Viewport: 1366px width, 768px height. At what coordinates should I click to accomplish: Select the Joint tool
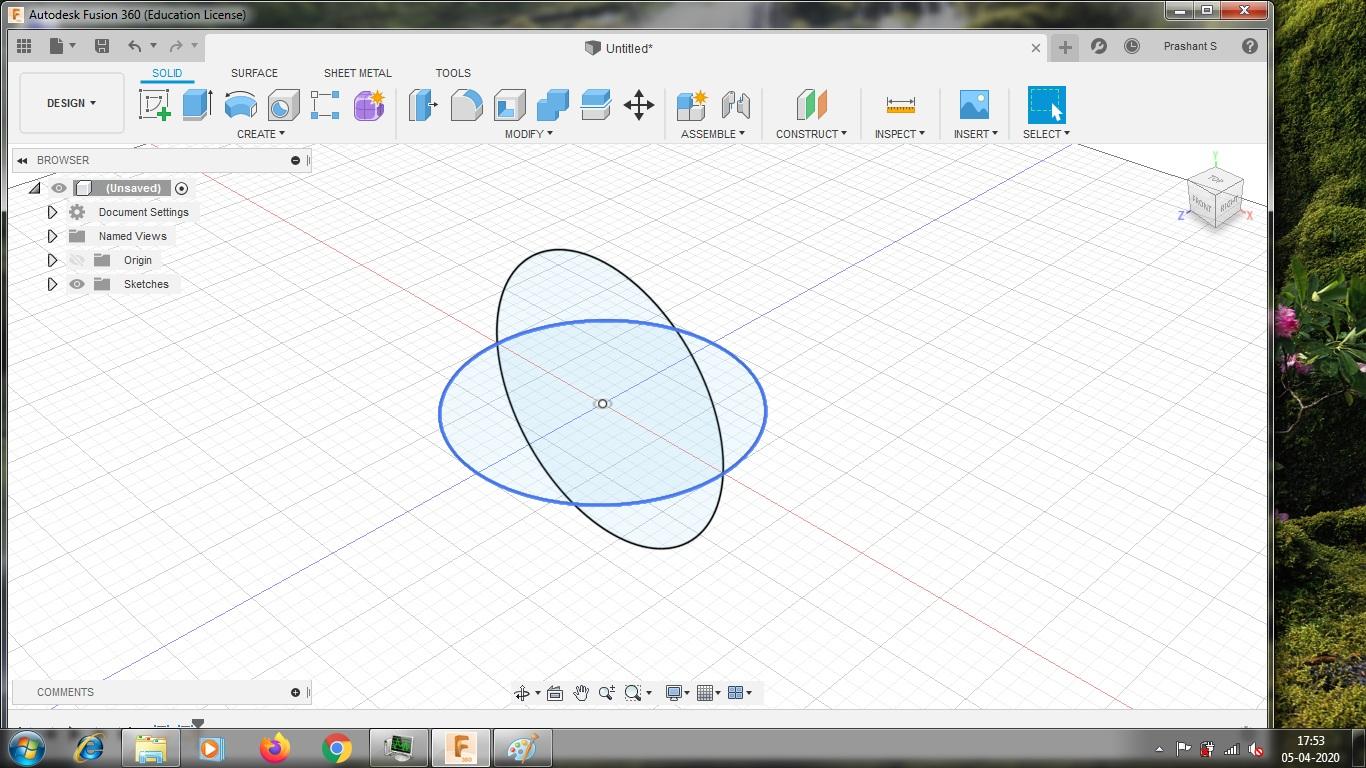[735, 105]
